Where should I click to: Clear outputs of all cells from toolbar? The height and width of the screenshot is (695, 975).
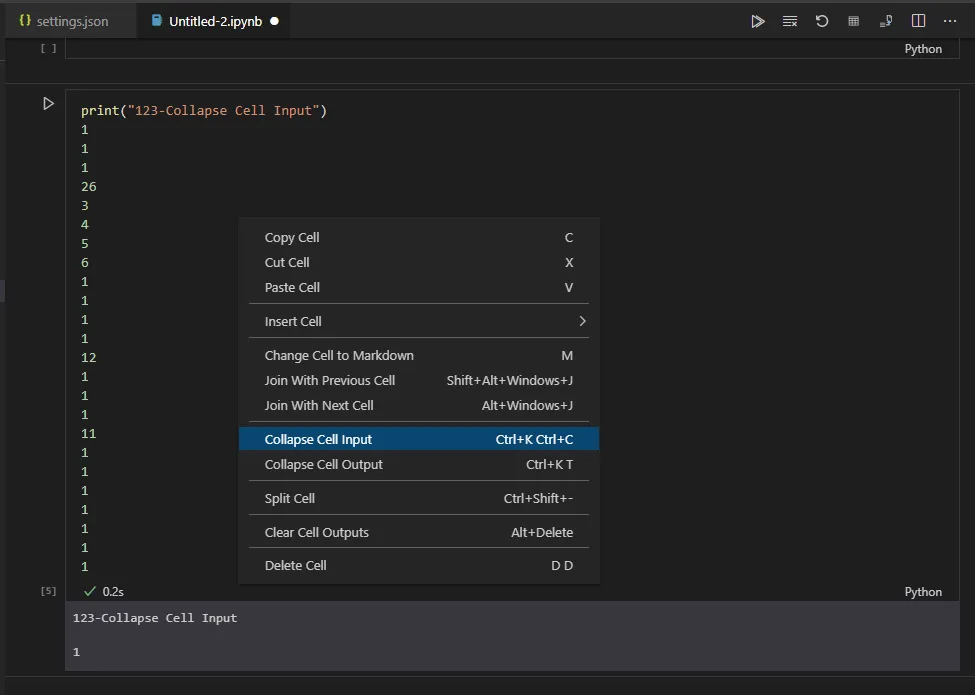[790, 20]
